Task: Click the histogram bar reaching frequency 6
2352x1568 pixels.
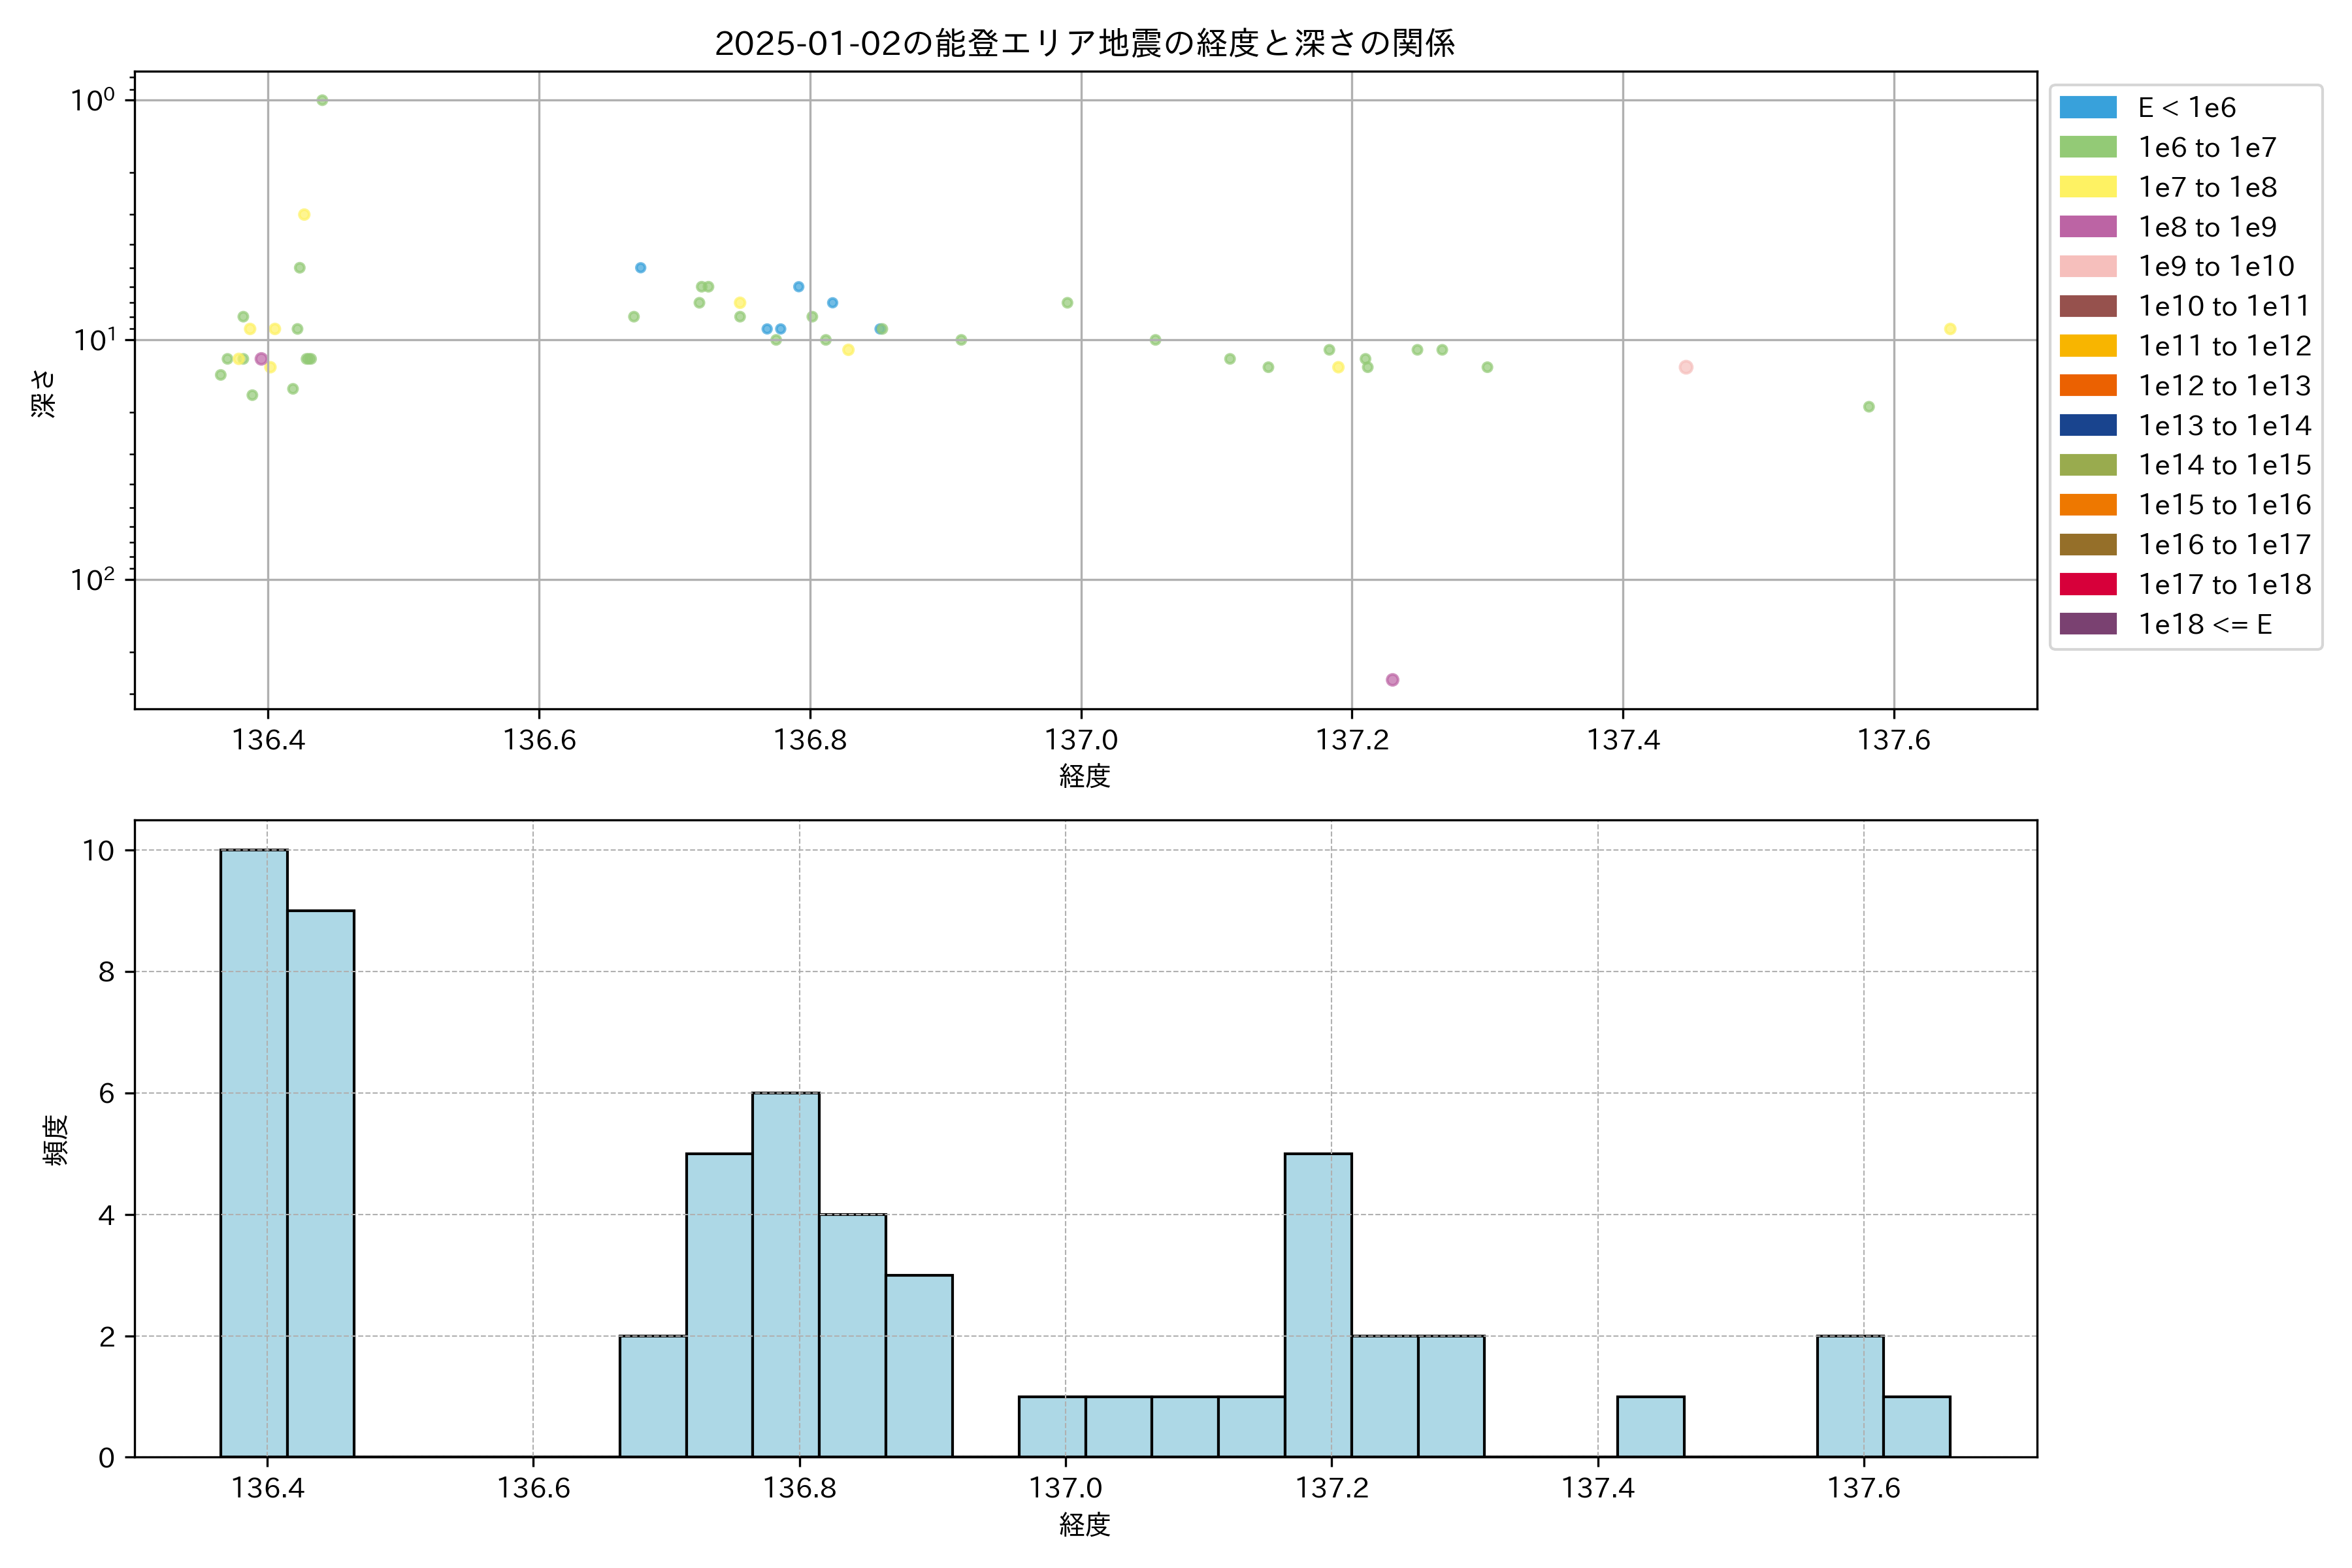Action: 786,1275
